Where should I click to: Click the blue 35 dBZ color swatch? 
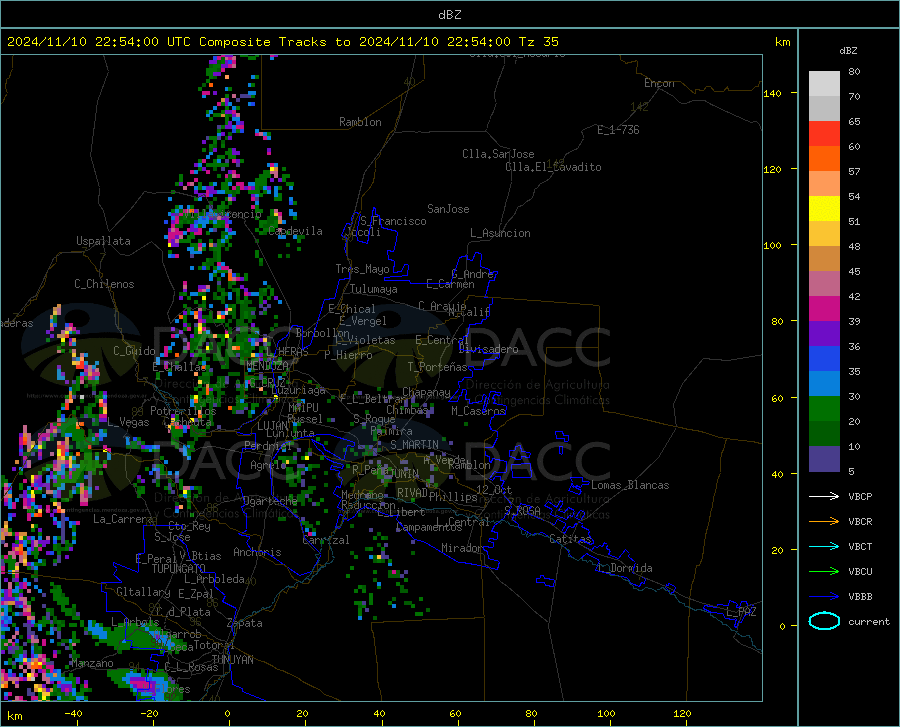click(x=824, y=359)
